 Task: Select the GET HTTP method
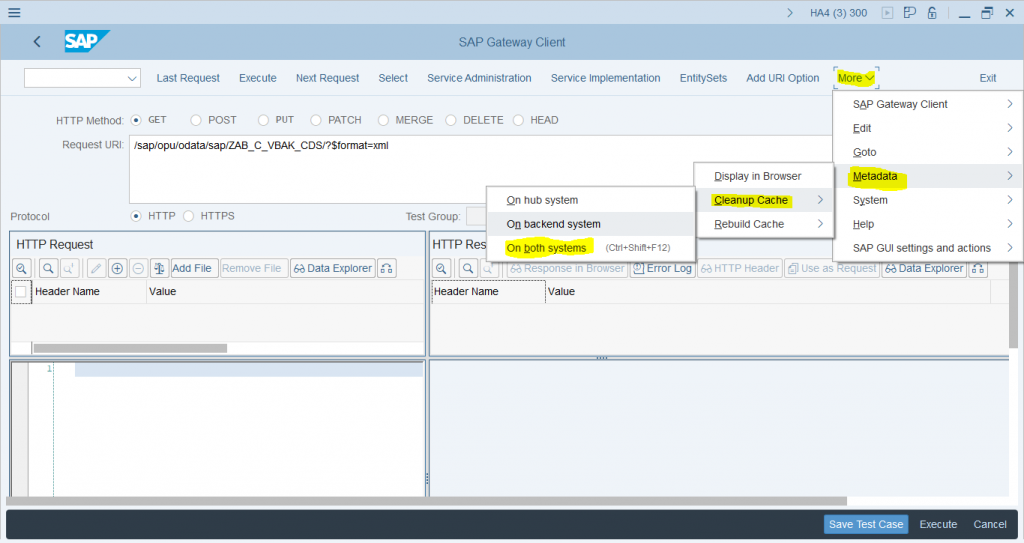pos(136,120)
